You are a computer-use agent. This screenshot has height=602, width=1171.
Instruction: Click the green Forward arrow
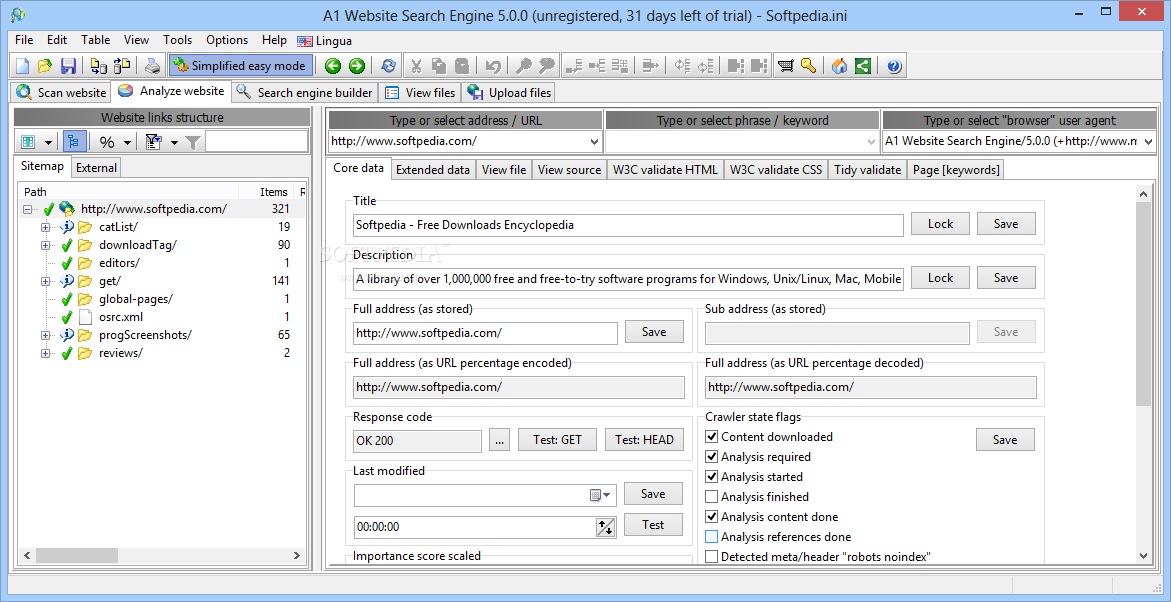[357, 66]
